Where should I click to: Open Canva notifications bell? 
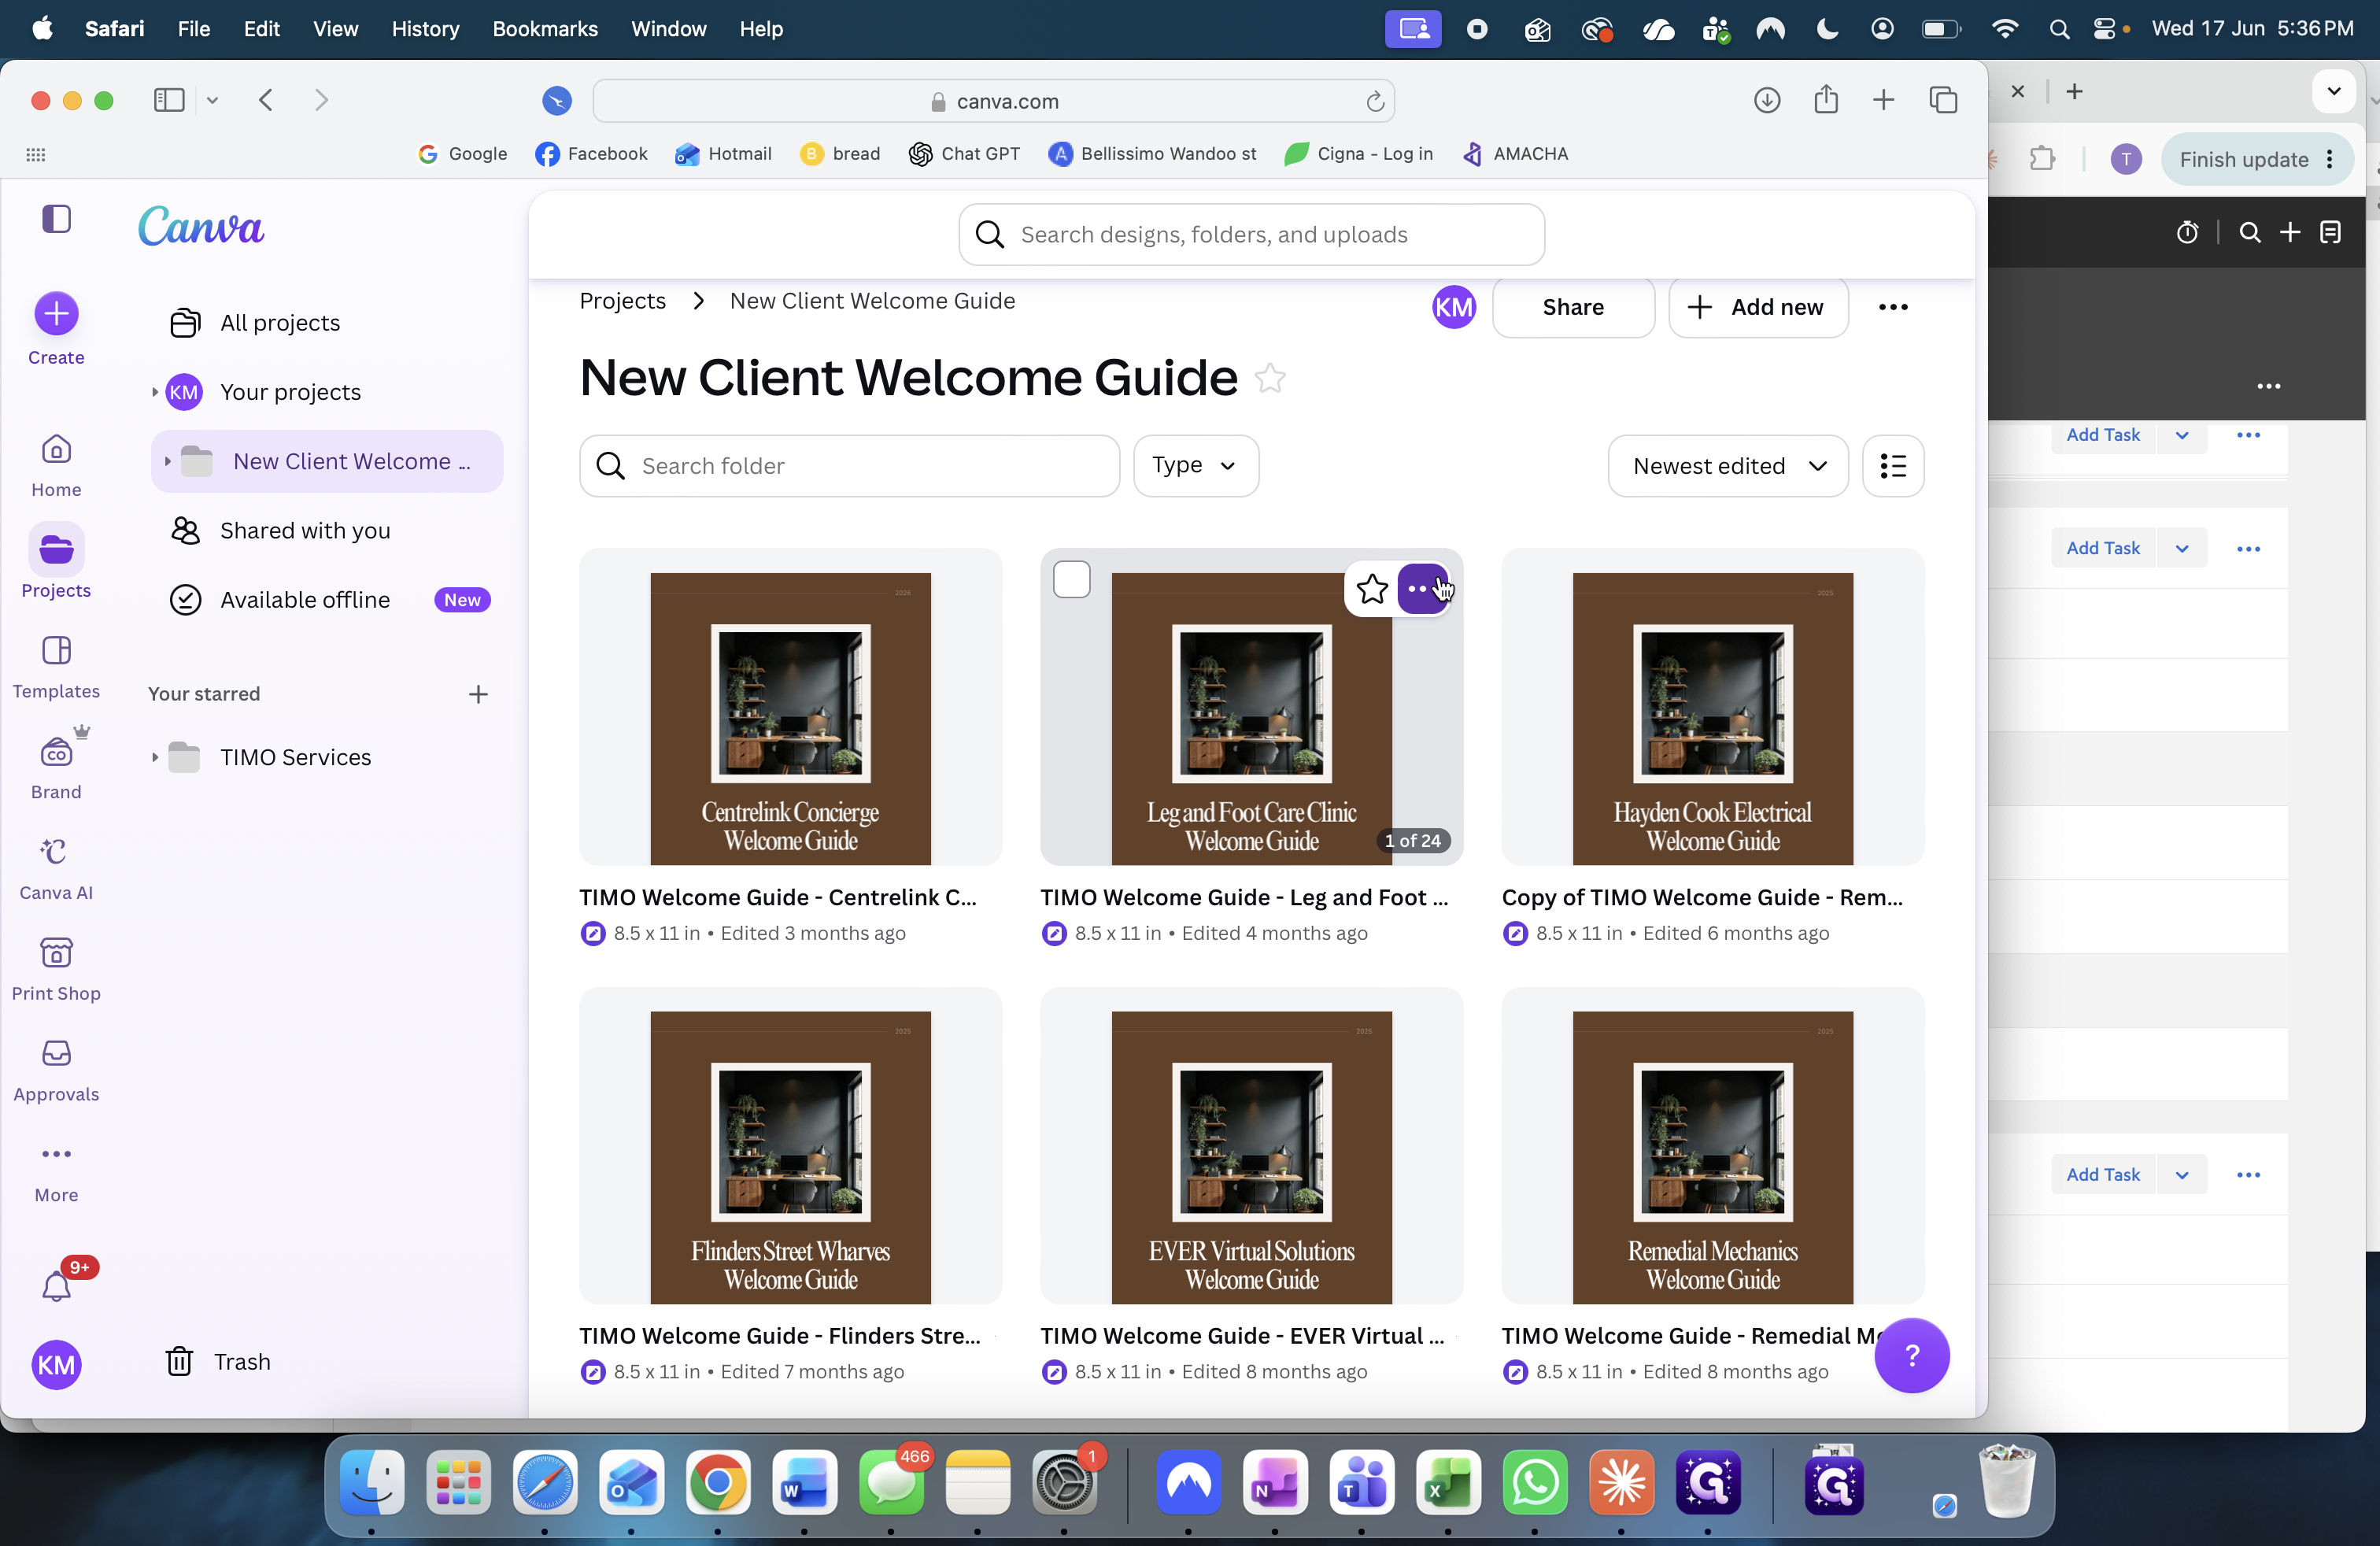pyautogui.click(x=57, y=1285)
